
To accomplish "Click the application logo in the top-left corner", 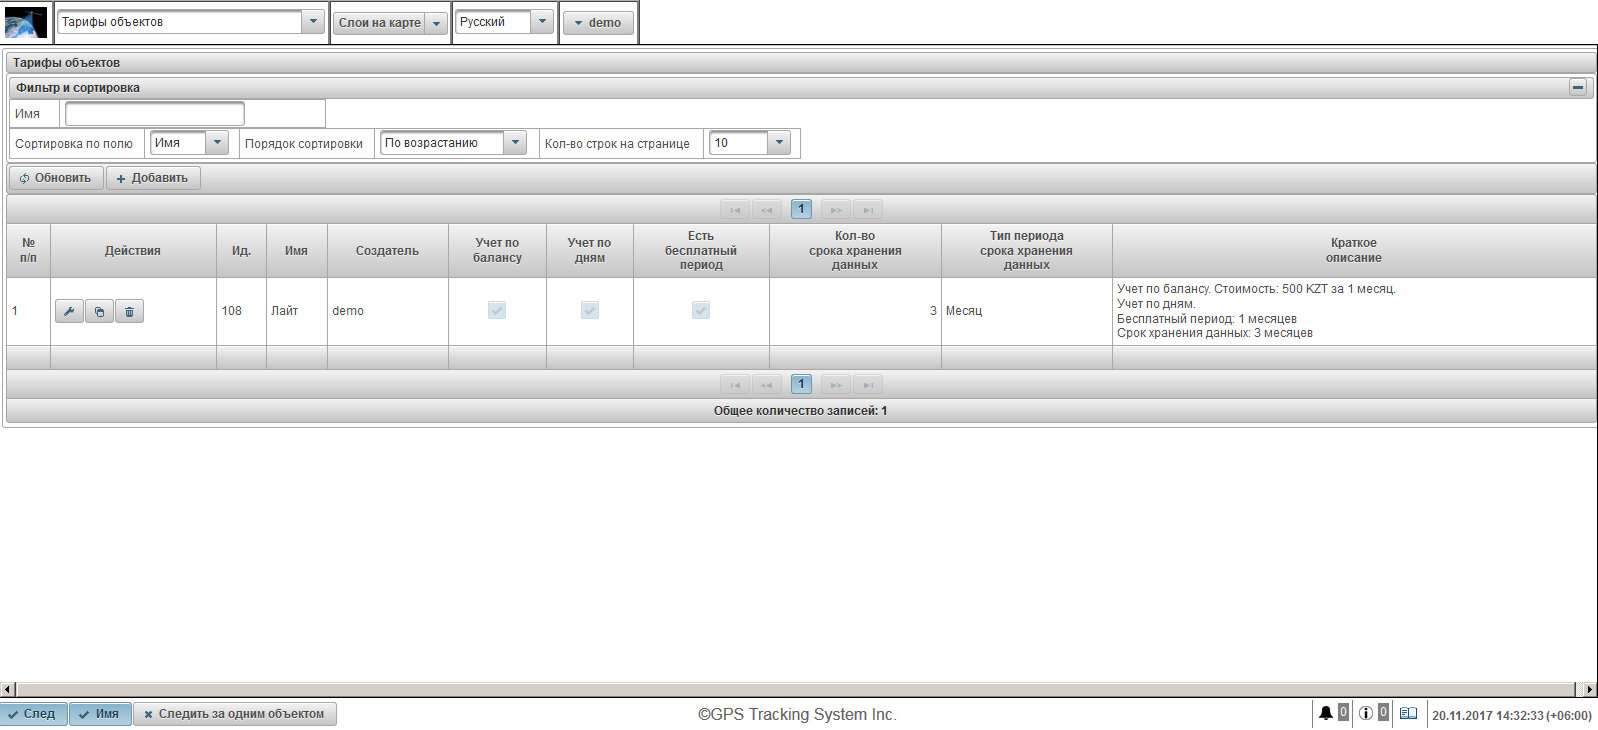I will coord(26,22).
